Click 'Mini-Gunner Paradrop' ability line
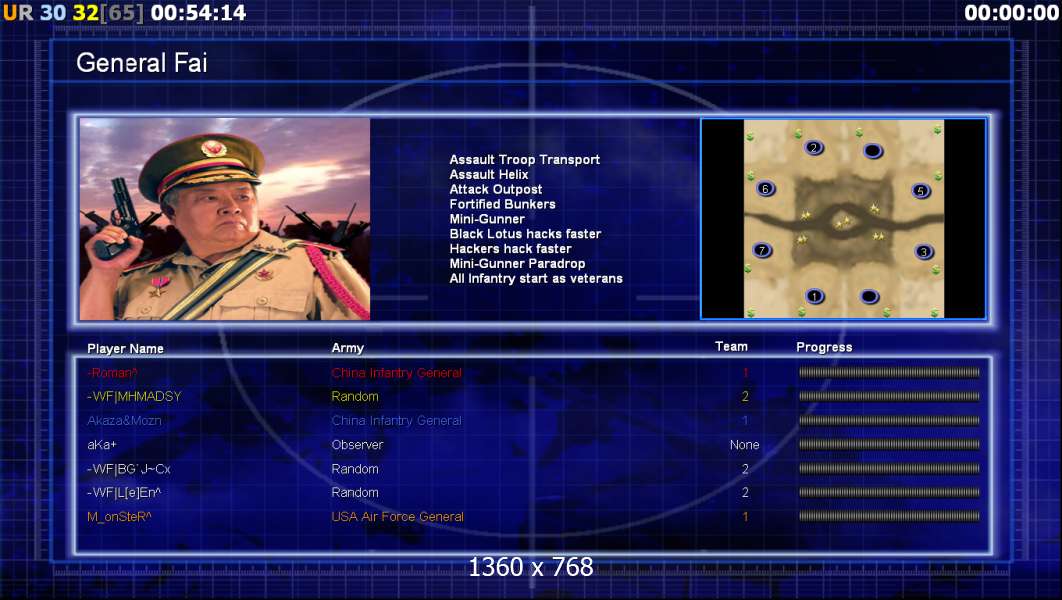1062x600 pixels. tap(517, 264)
